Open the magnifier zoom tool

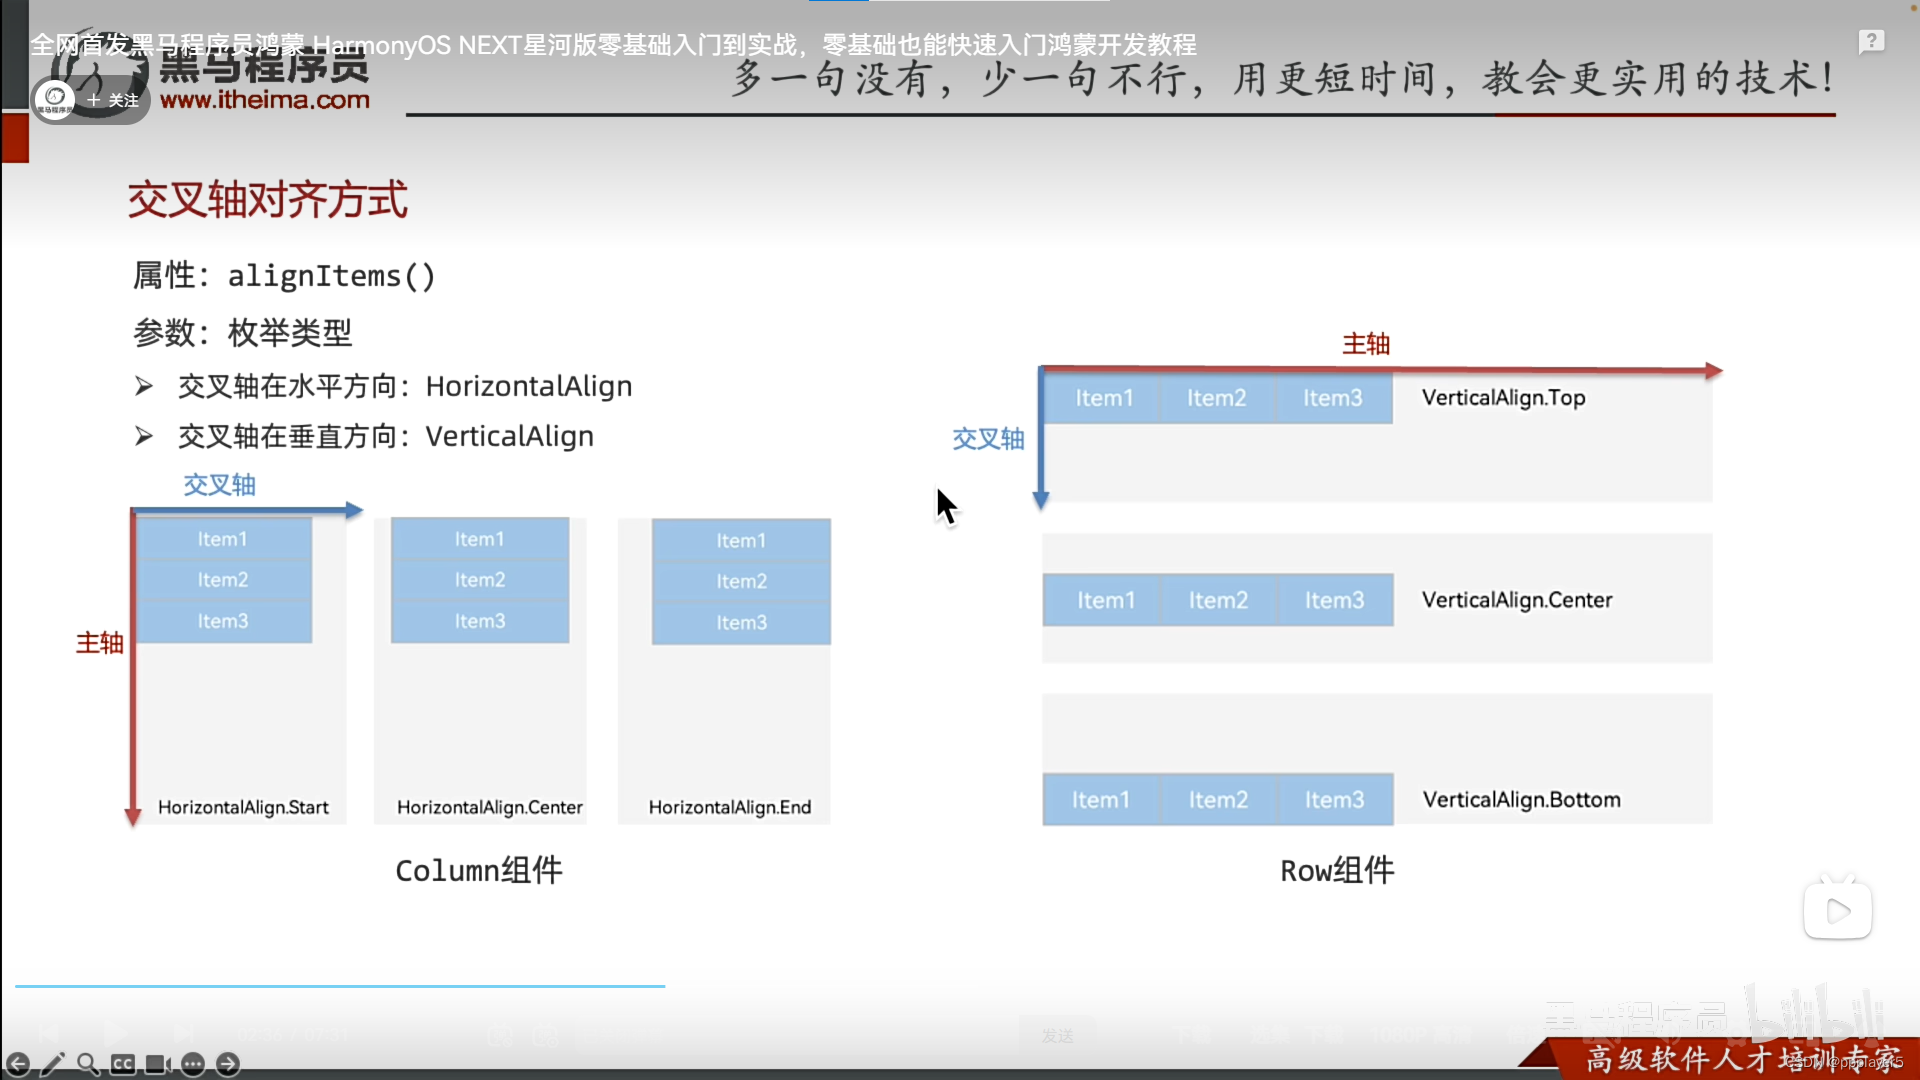coord(88,1064)
